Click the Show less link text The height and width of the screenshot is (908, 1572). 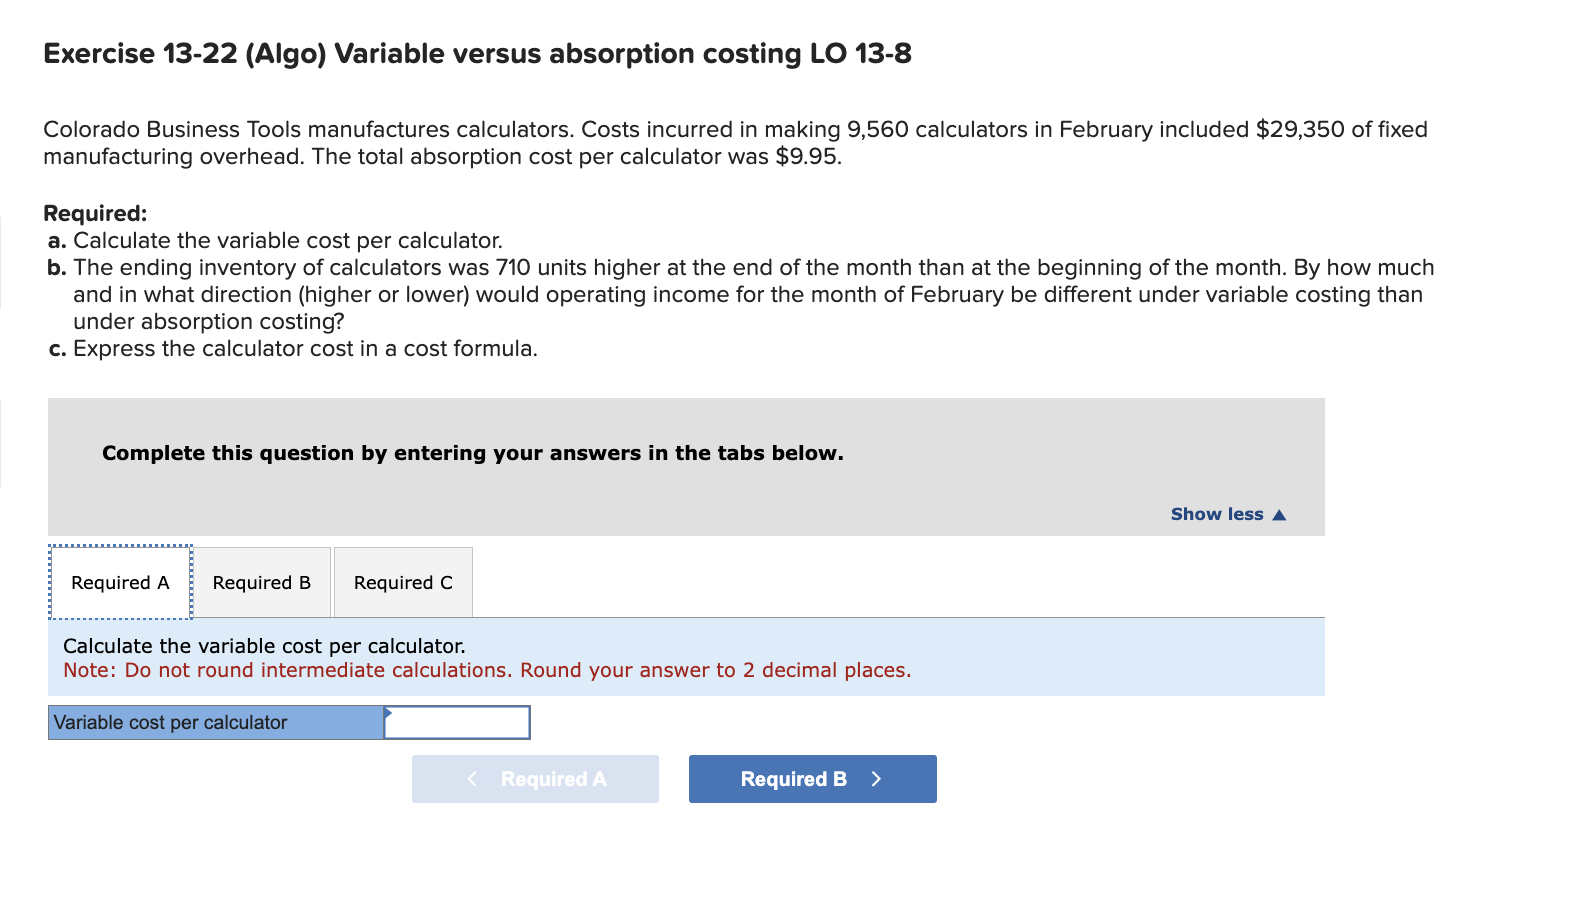pyautogui.click(x=1216, y=513)
